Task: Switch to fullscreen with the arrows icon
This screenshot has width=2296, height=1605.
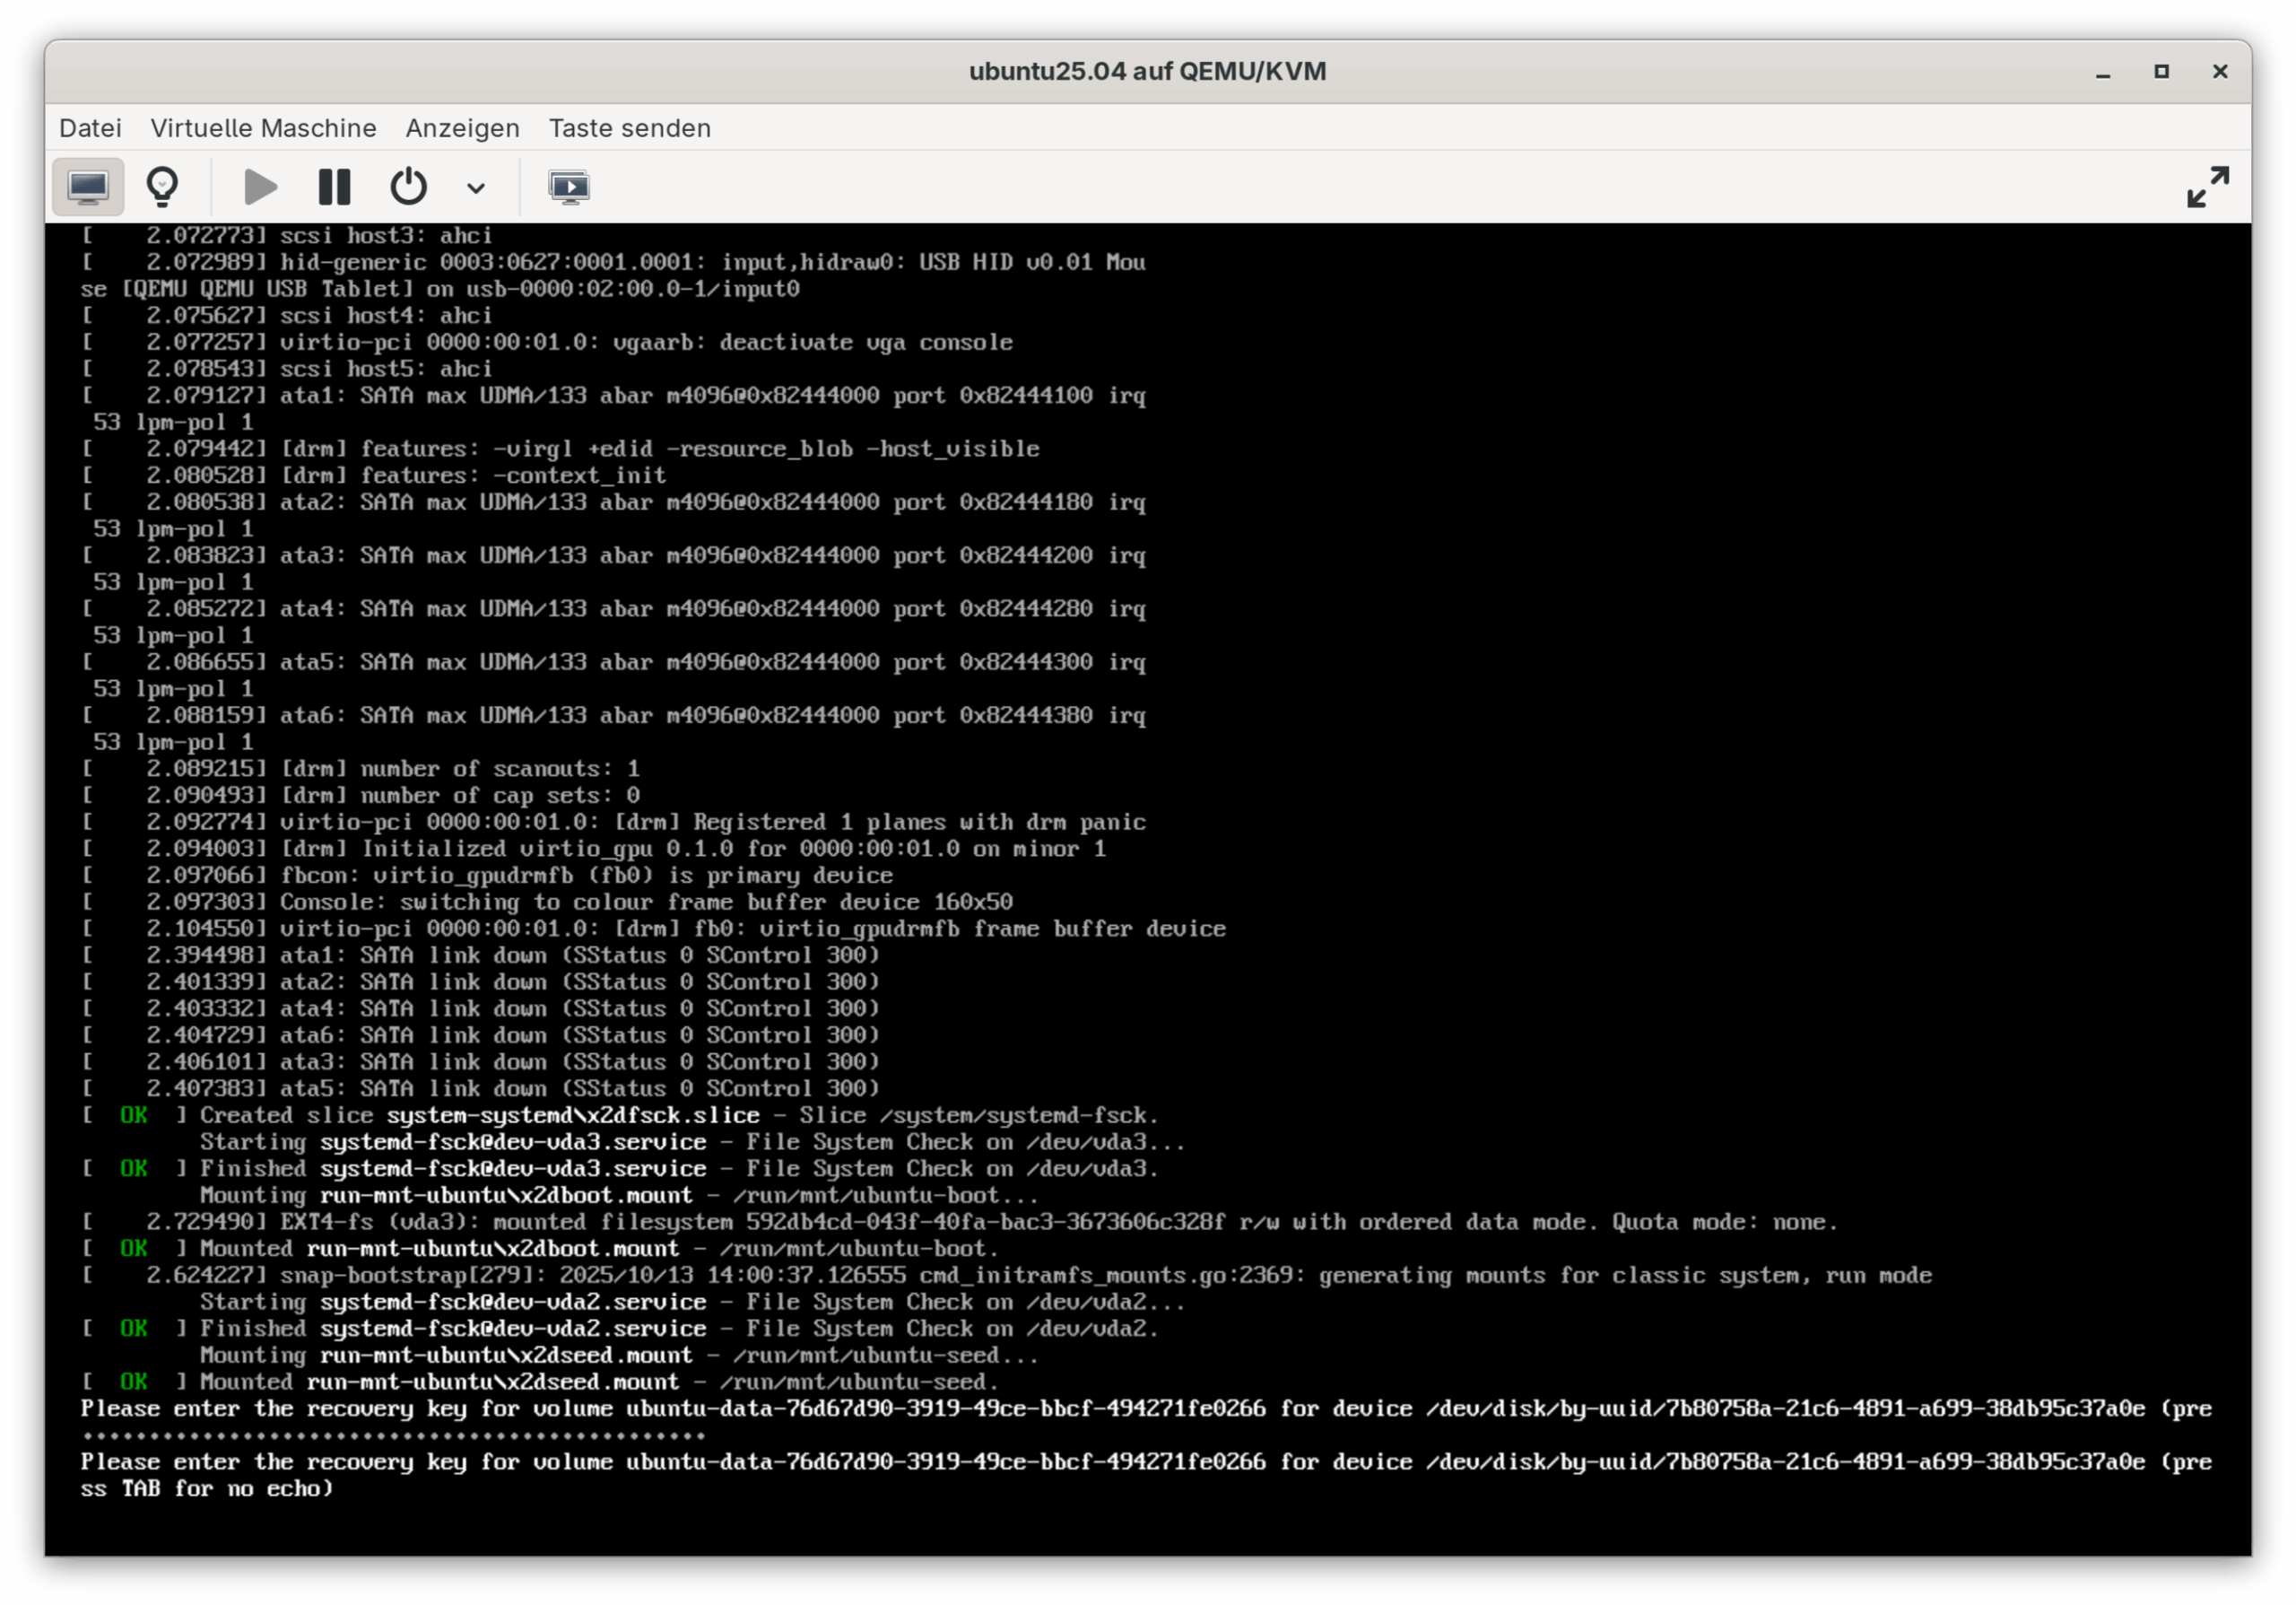Action: click(x=2207, y=187)
